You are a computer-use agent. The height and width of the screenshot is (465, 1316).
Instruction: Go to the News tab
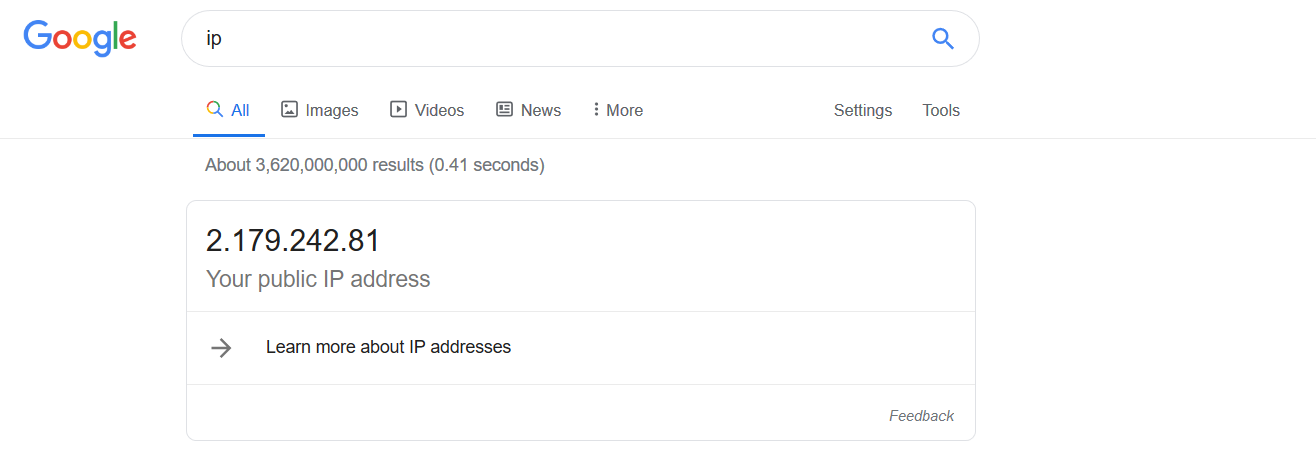540,110
